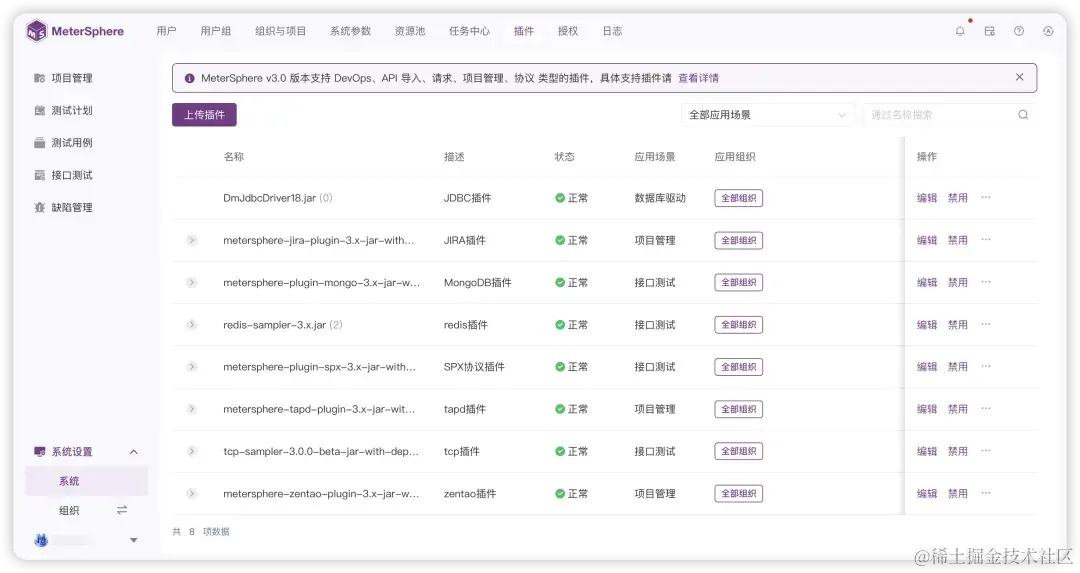
Task: Go to the 用户组 tab
Action: click(216, 31)
